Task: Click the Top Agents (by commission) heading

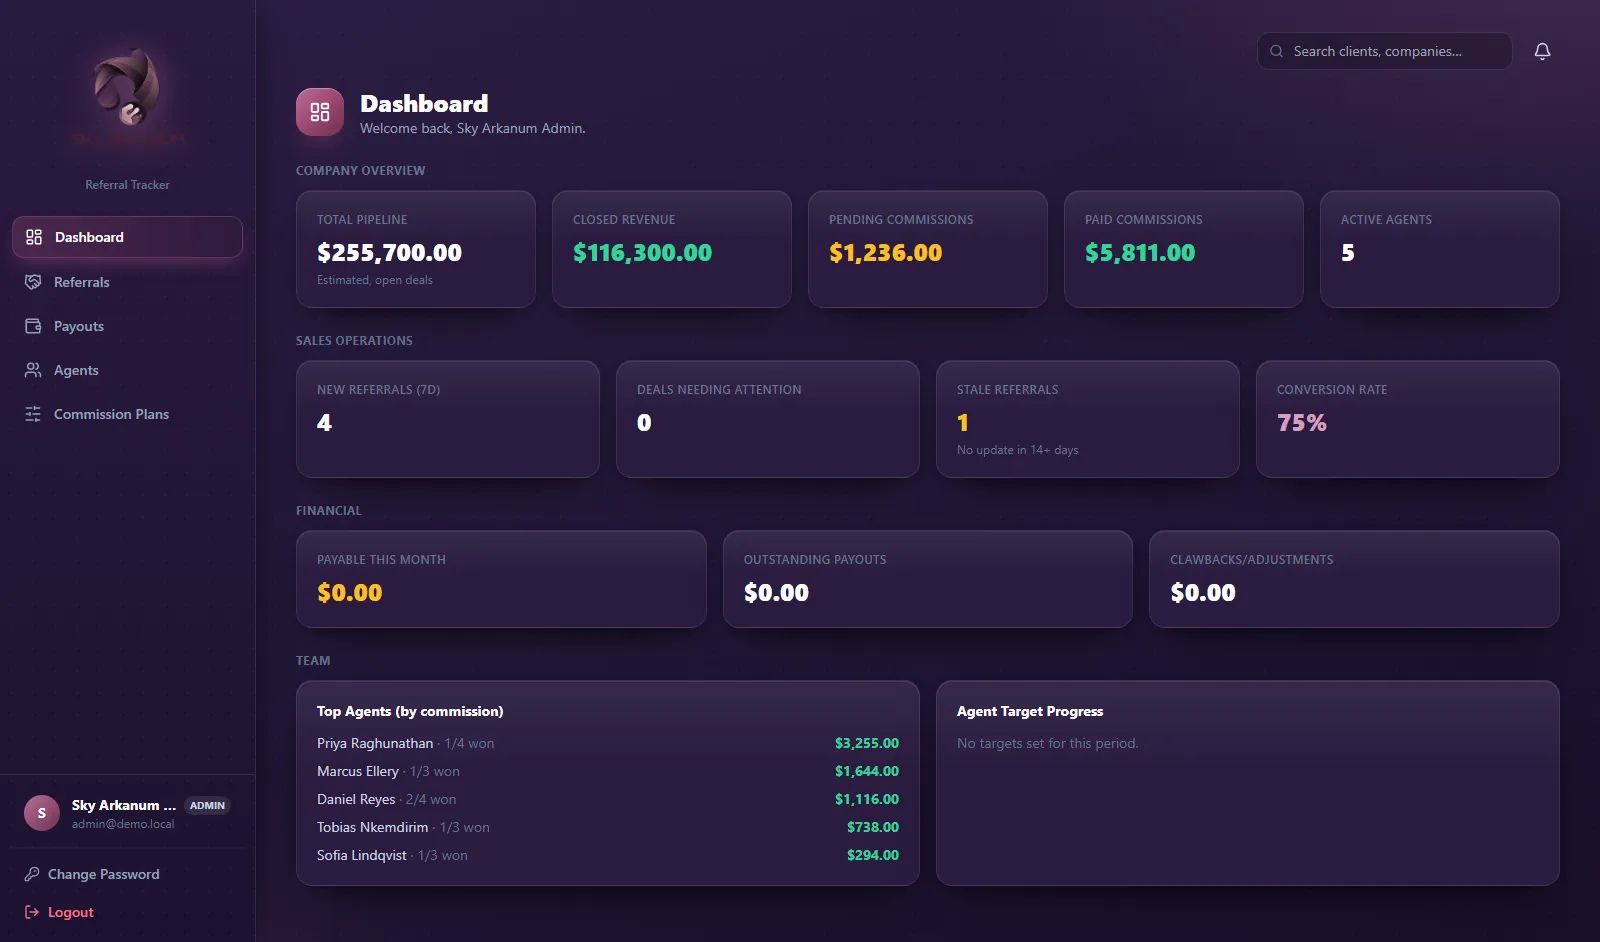Action: pos(410,711)
